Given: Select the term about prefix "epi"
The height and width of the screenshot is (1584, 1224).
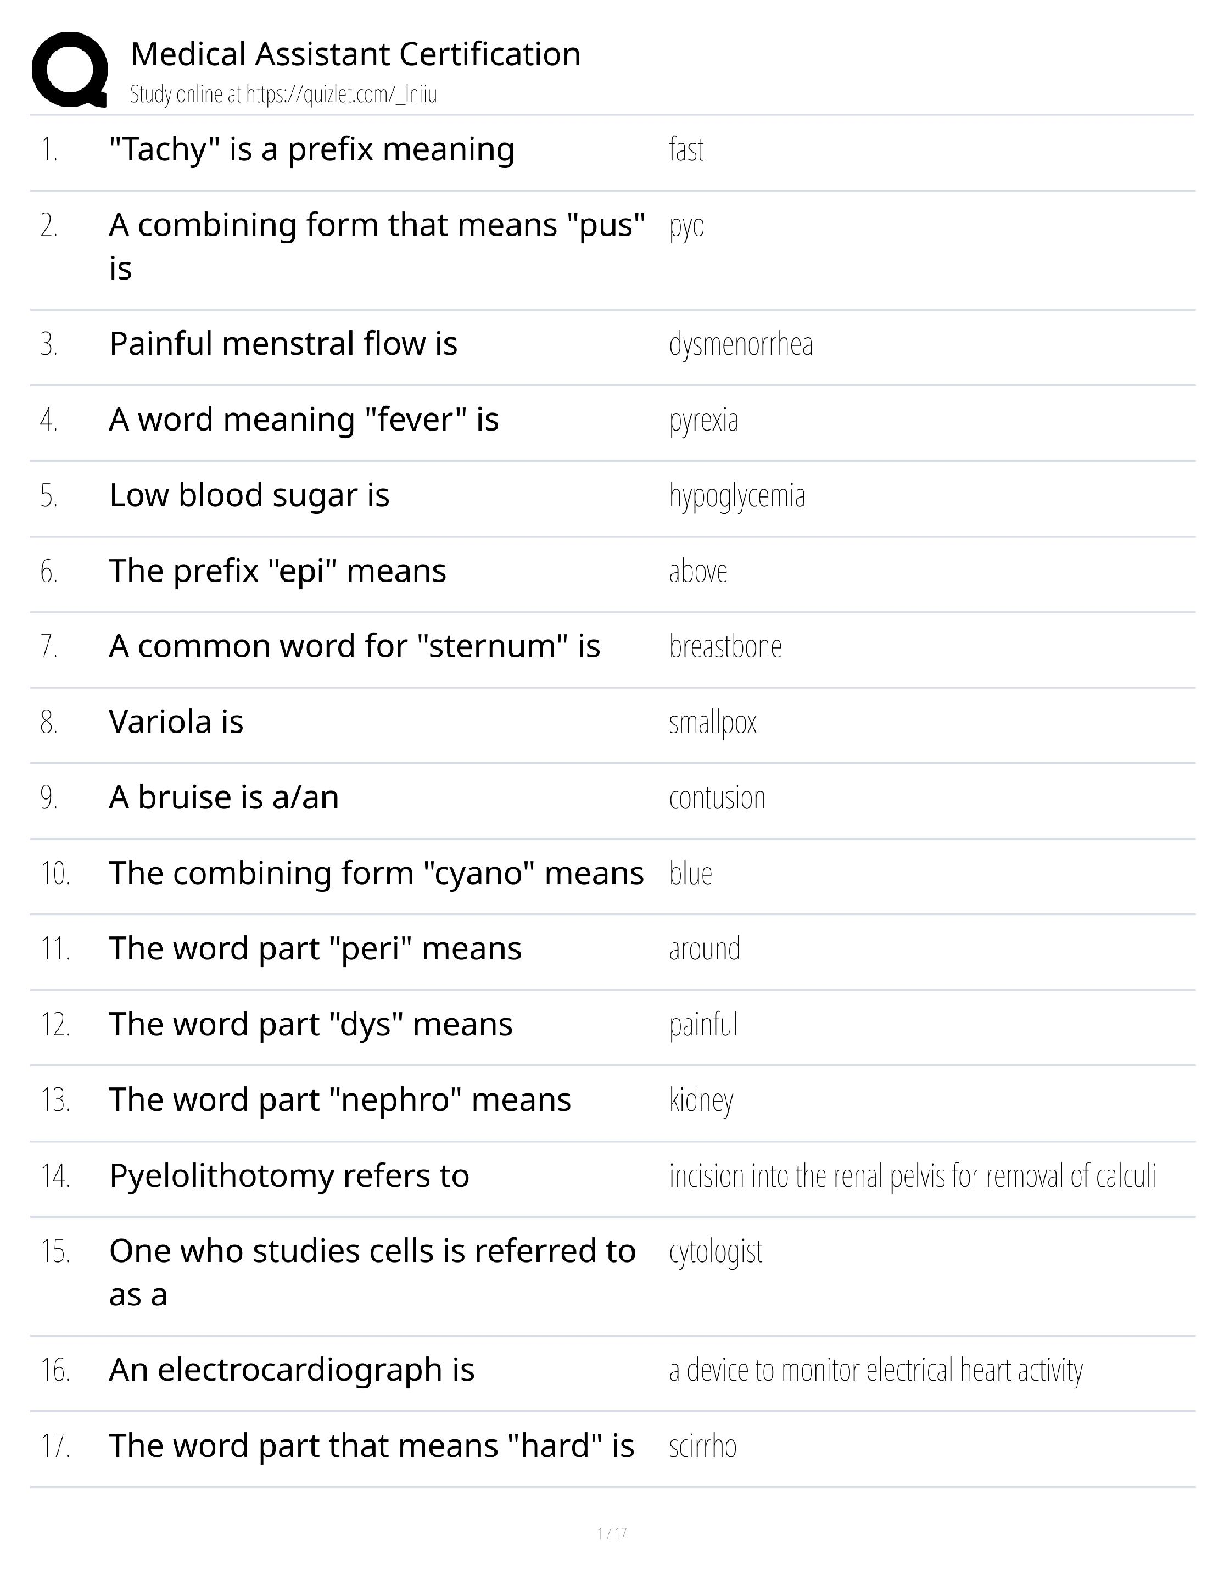Looking at the screenshot, I should click(278, 571).
